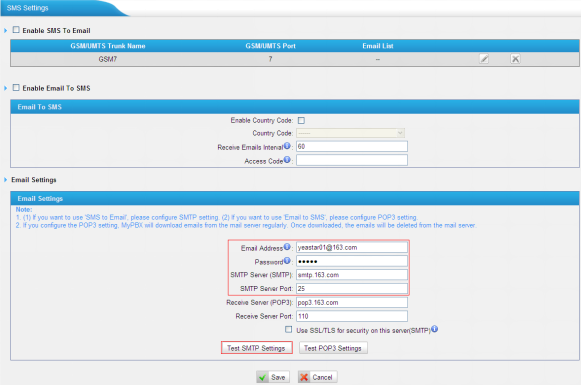Delete the GSM7 trunk entry
This screenshot has height=385, width=581.
tap(515, 59)
